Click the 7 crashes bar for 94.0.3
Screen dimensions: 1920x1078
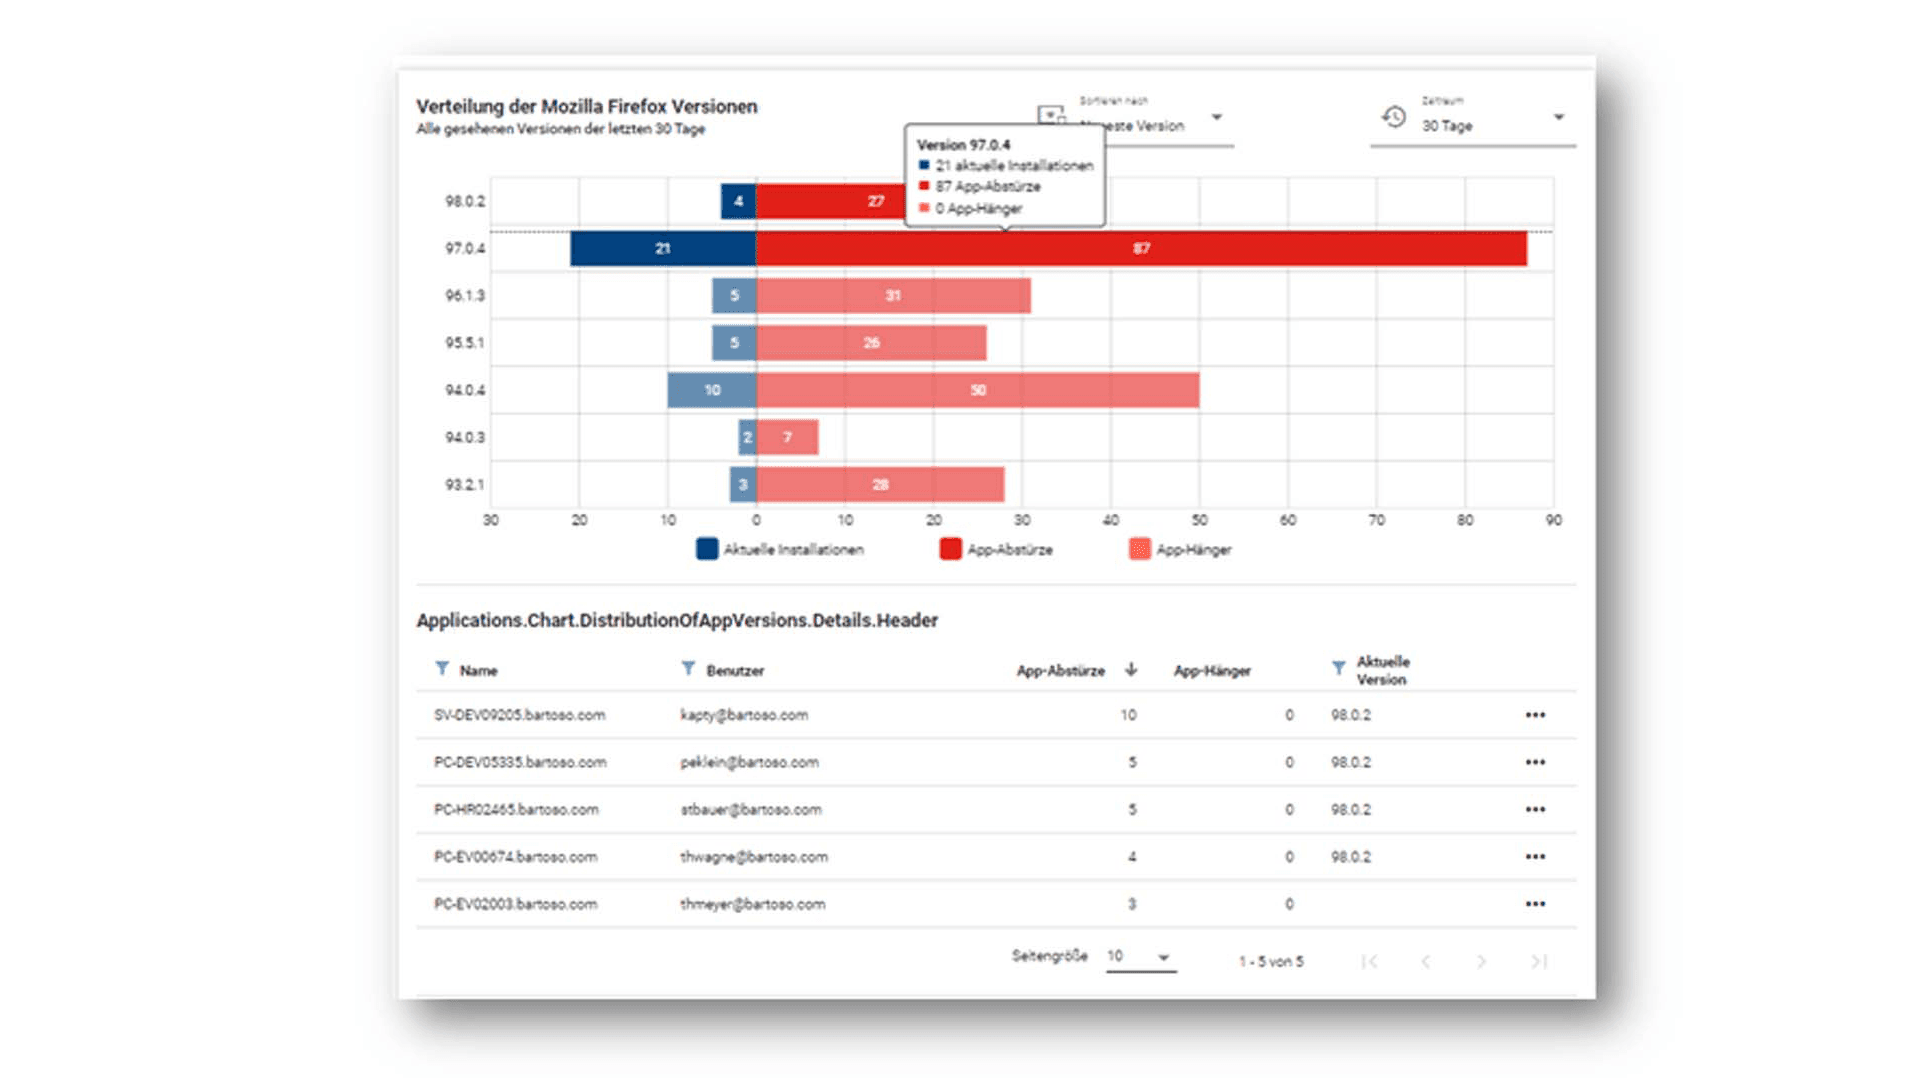point(788,437)
